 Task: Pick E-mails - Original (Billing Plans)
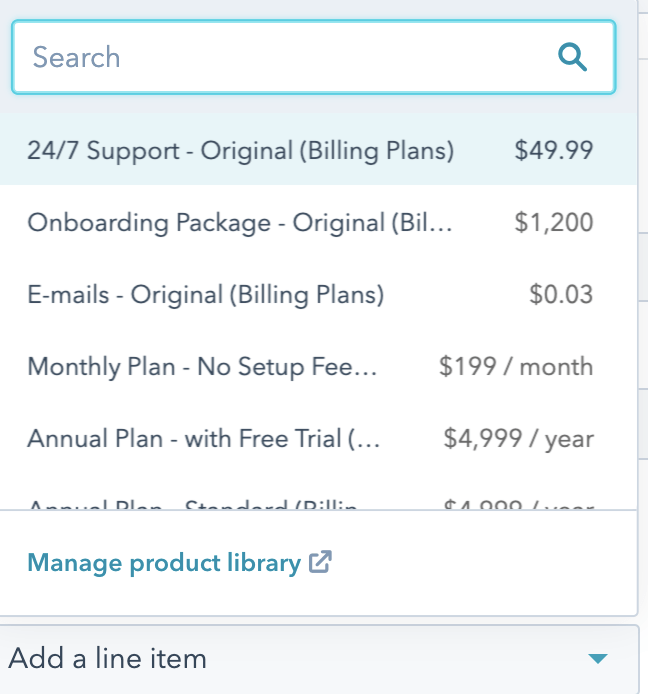(205, 295)
